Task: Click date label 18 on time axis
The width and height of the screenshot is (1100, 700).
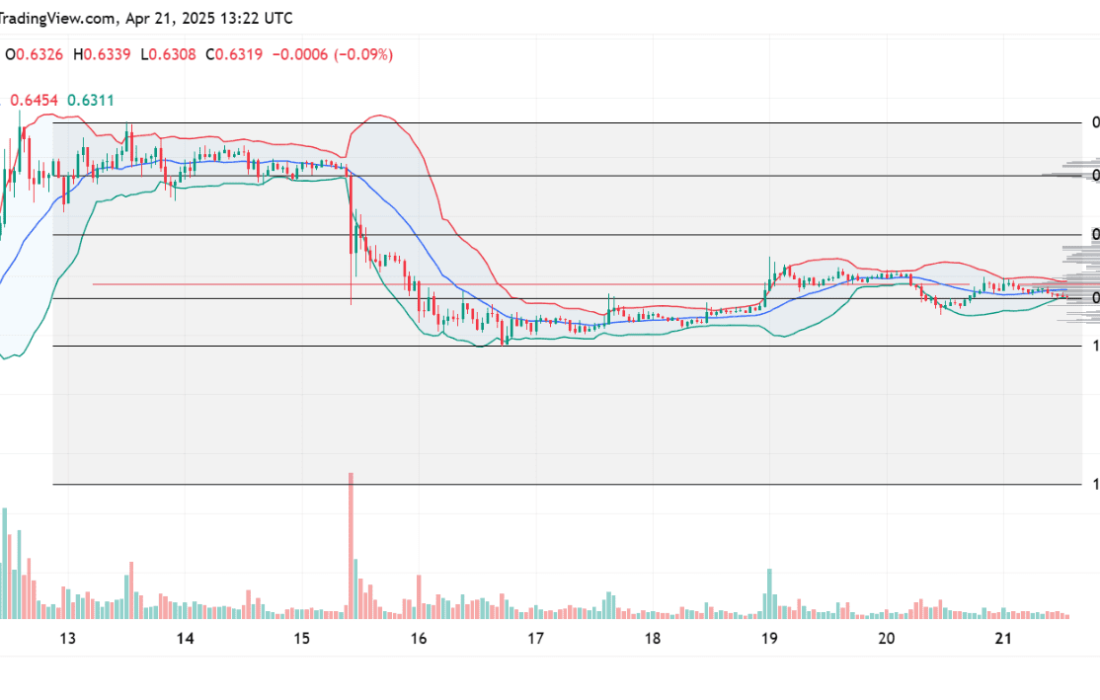Action: coord(652,638)
